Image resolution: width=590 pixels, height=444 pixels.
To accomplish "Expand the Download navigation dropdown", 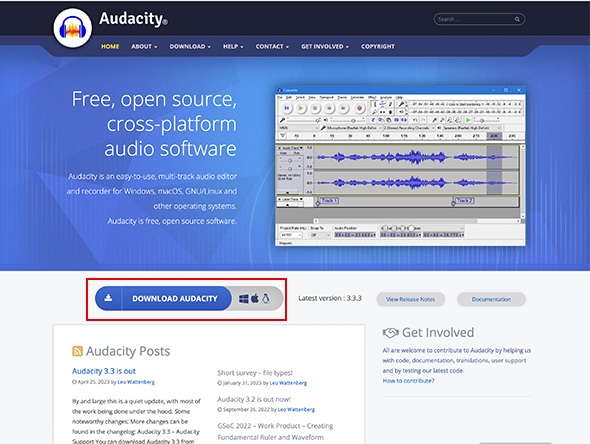I will pyautogui.click(x=190, y=47).
